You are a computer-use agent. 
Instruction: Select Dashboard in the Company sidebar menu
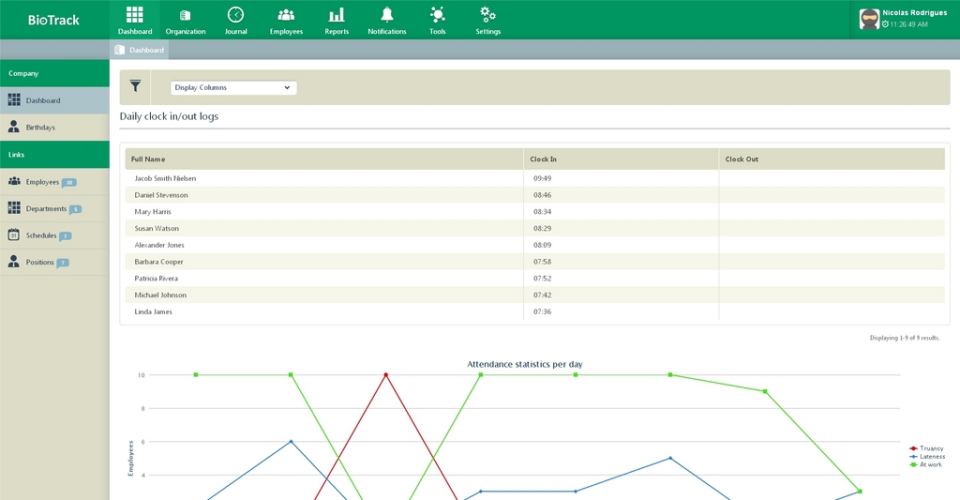tap(54, 100)
